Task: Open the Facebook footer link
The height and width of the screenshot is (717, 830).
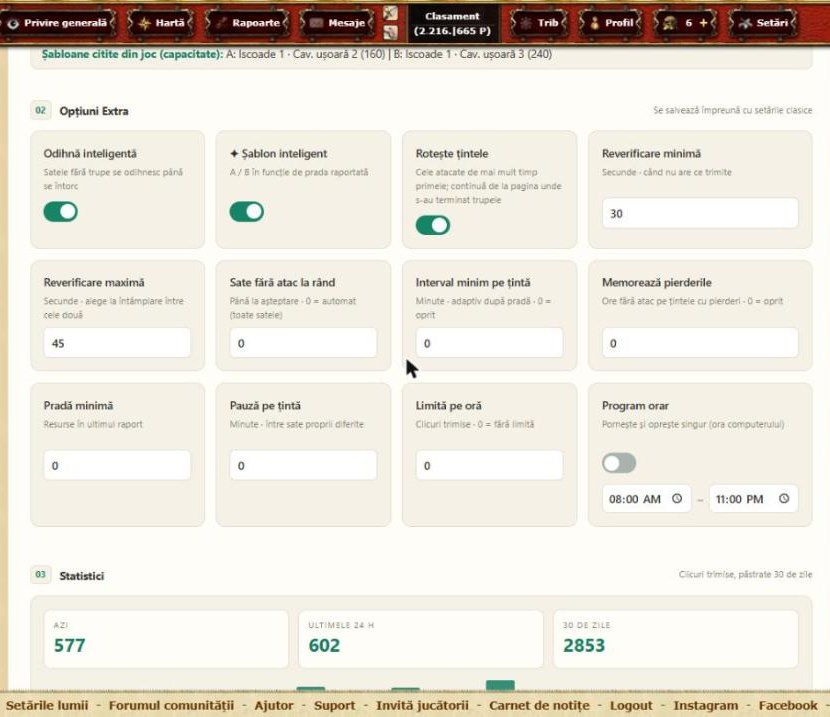Action: coord(788,705)
